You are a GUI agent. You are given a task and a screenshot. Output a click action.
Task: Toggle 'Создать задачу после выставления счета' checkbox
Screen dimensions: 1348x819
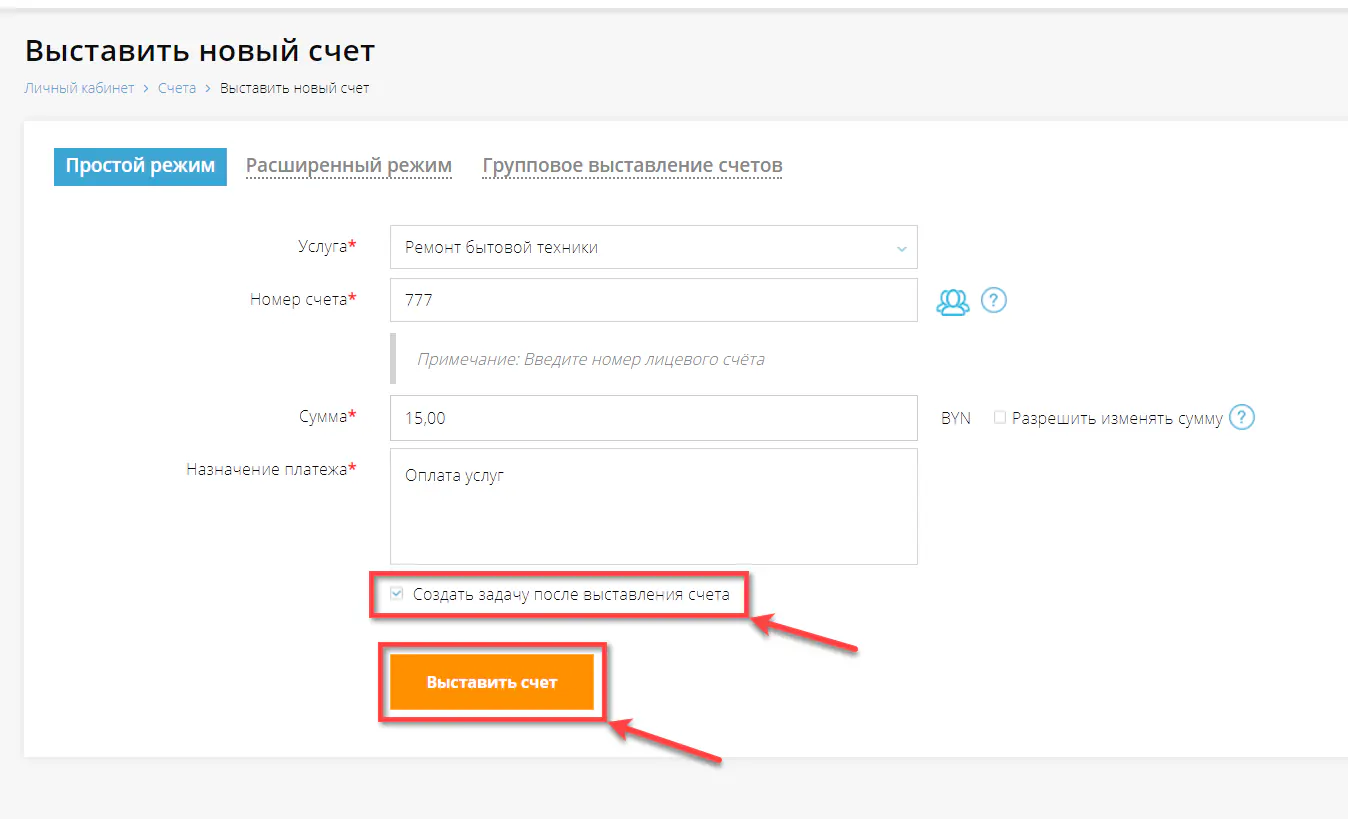[x=397, y=594]
